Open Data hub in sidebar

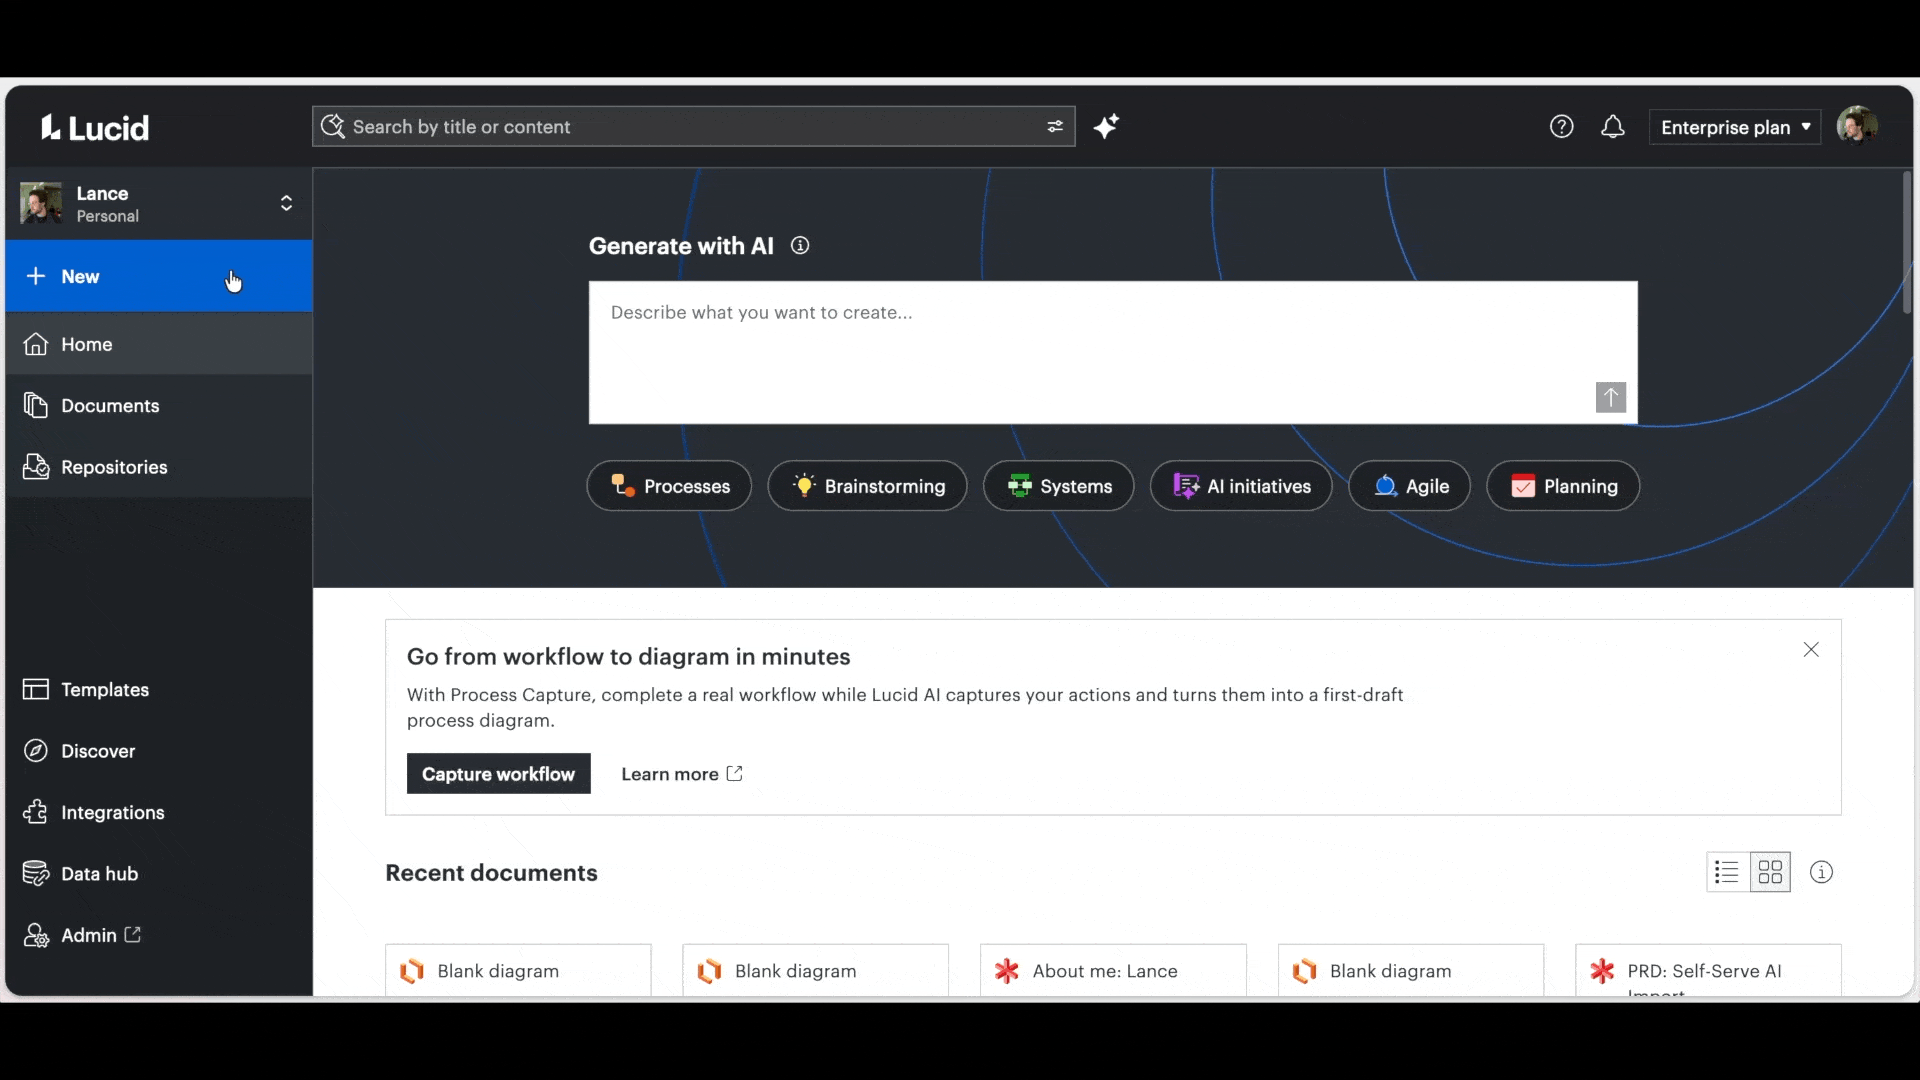[159, 874]
